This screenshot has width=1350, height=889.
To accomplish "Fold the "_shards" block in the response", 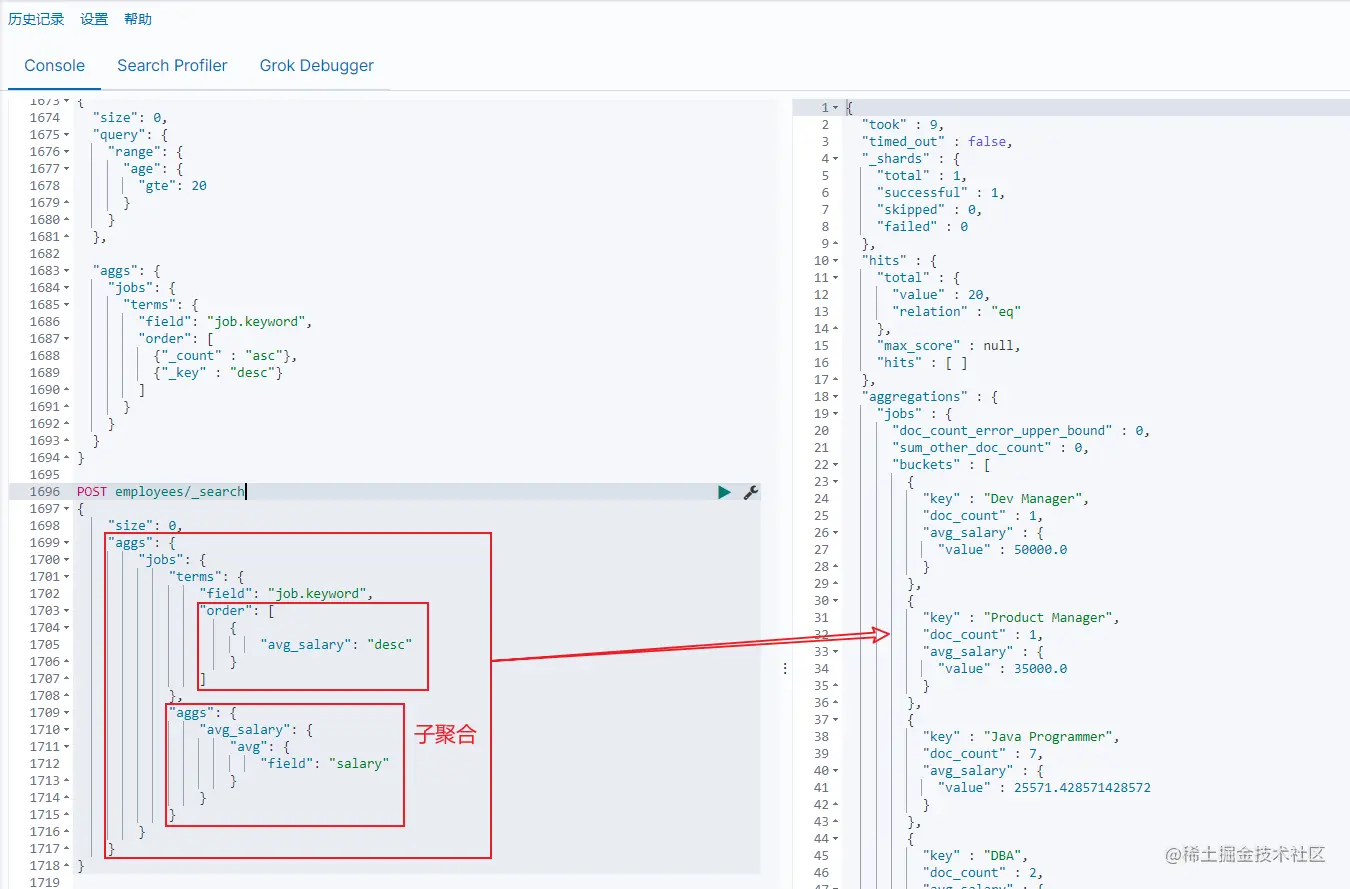I will [x=836, y=158].
